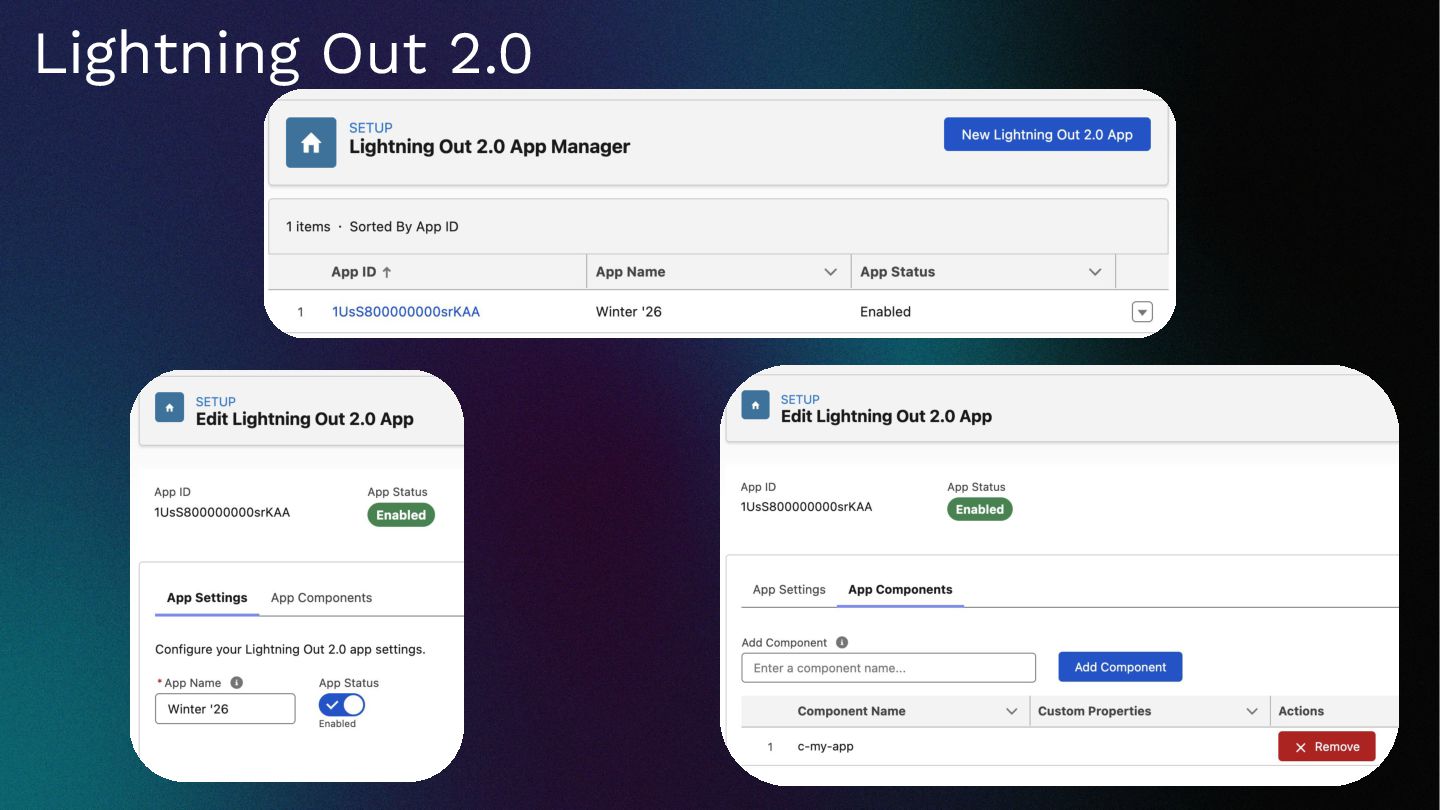Click Enabled badge in components panel
This screenshot has height=810, width=1440.
[980, 509]
